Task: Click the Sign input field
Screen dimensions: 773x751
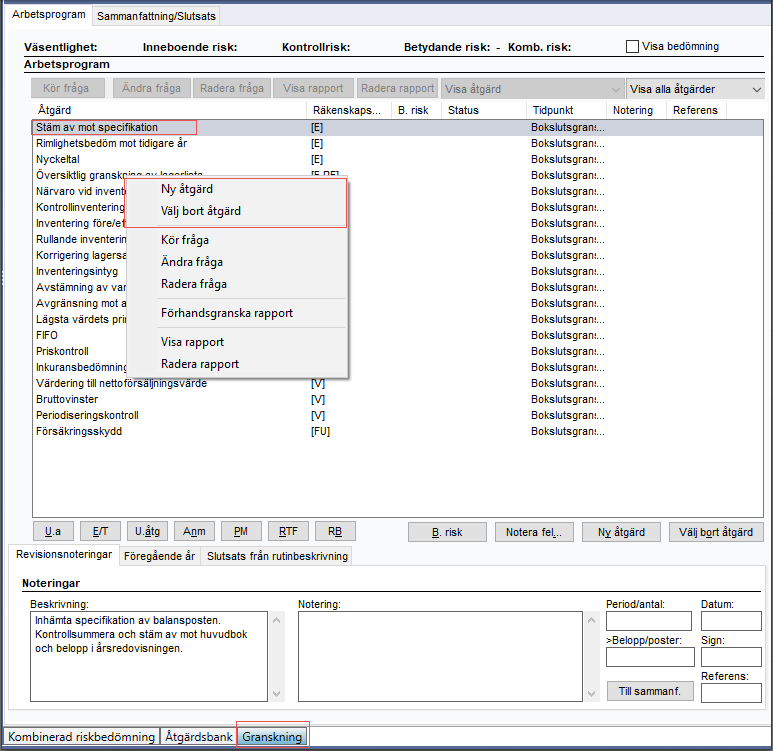Action: point(731,657)
